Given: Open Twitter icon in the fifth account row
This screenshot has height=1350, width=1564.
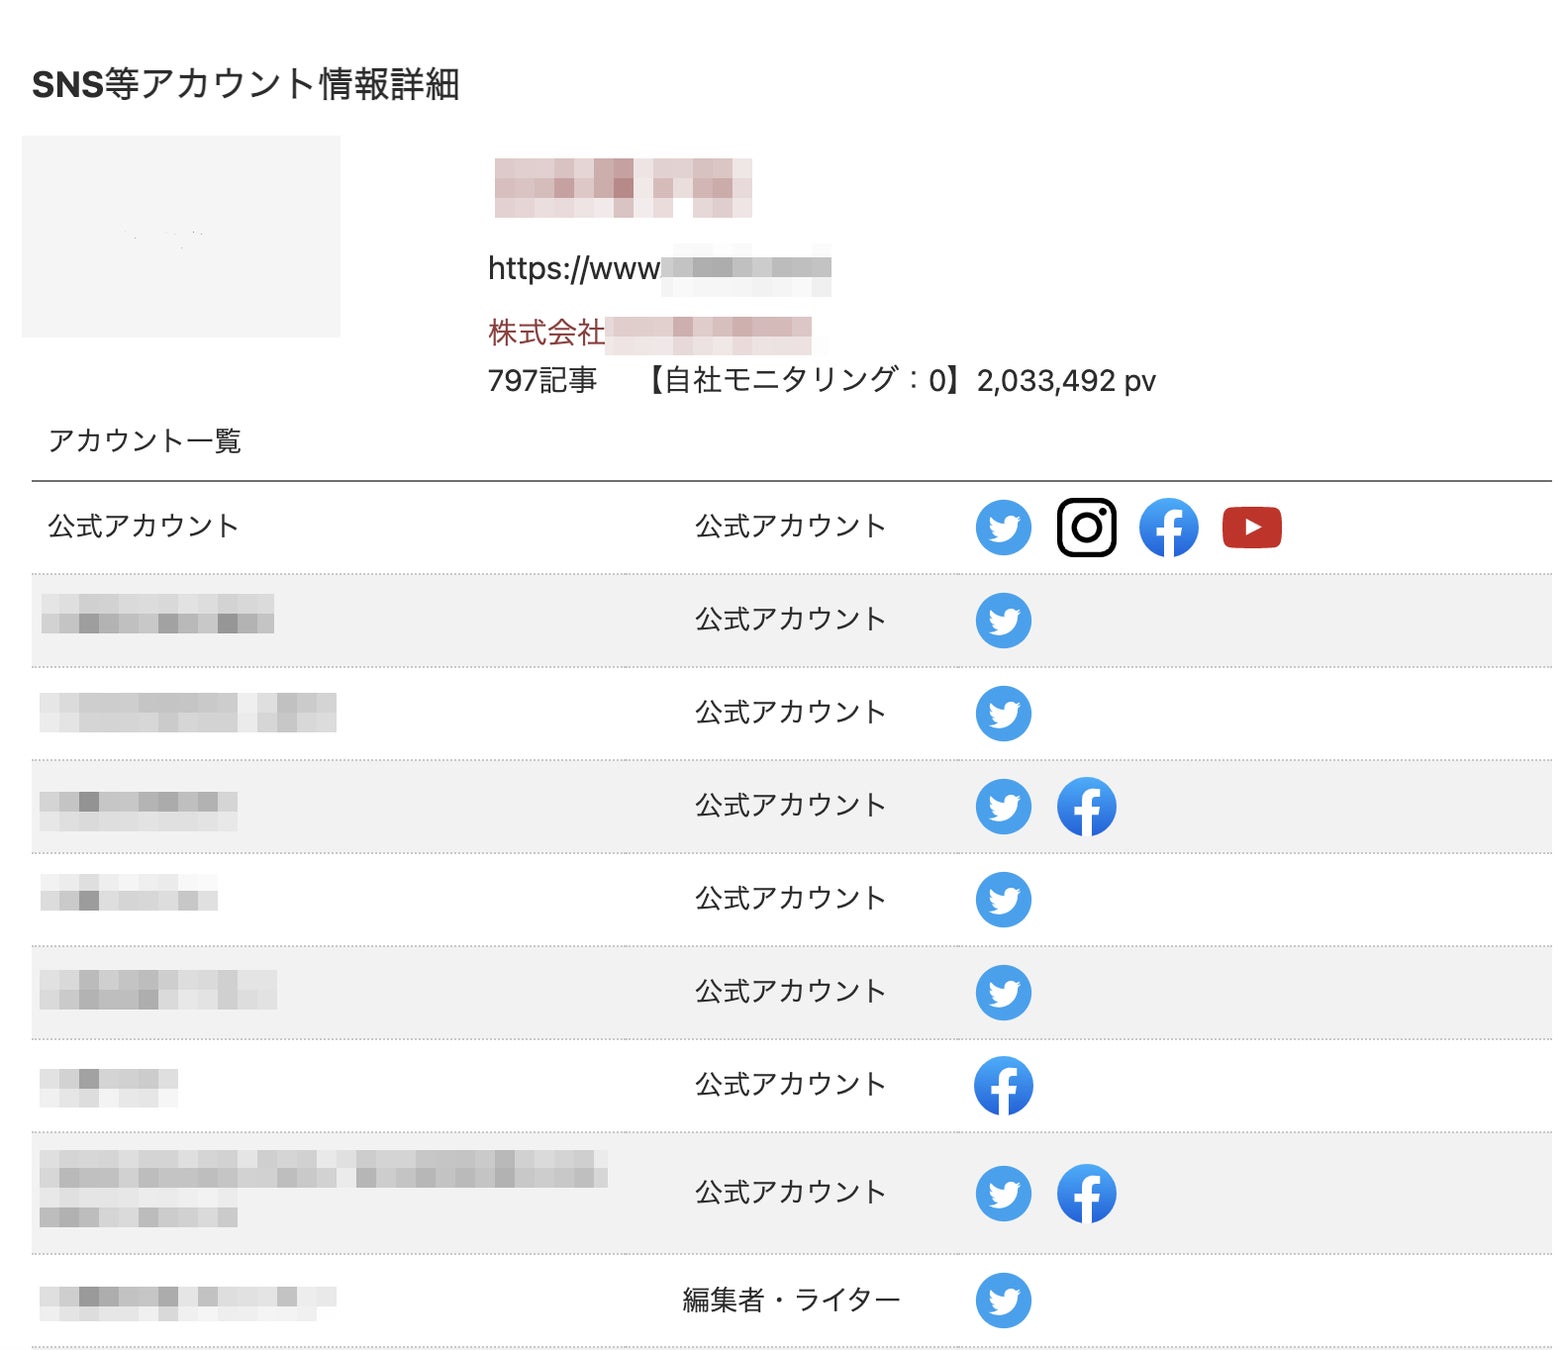Looking at the screenshot, I should point(1003,900).
